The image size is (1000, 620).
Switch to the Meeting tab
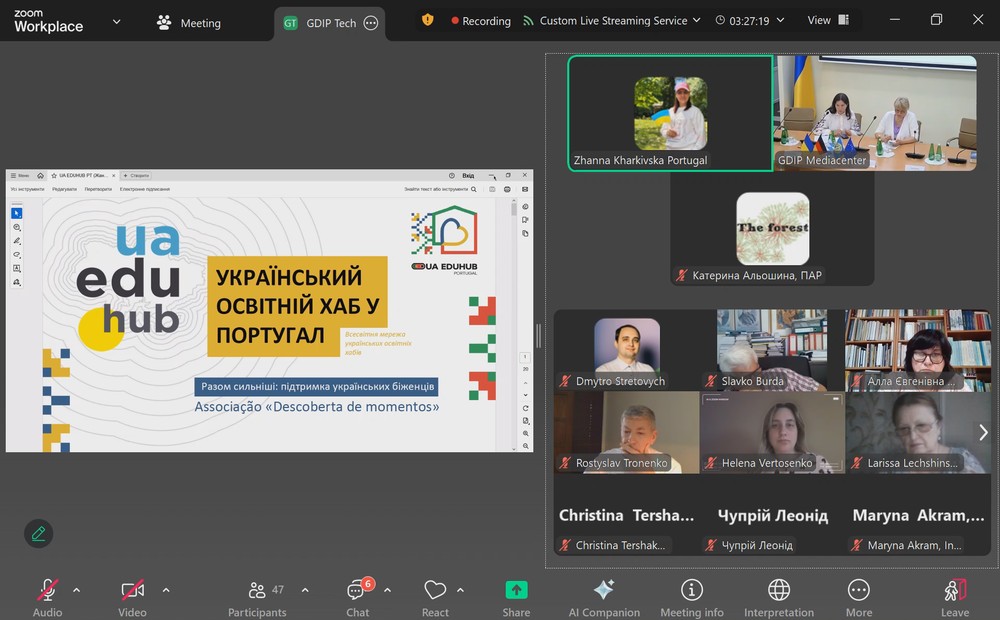189,23
